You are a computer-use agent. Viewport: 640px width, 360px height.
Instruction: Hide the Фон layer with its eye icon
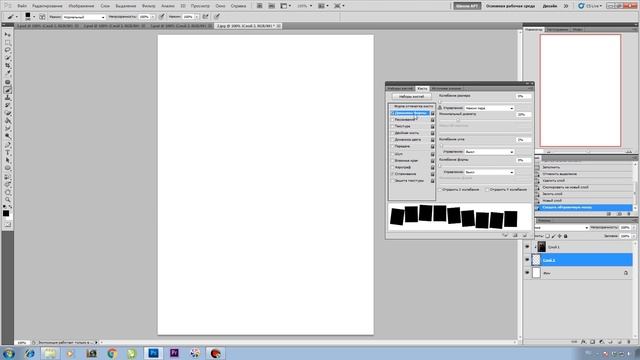[x=527, y=273]
